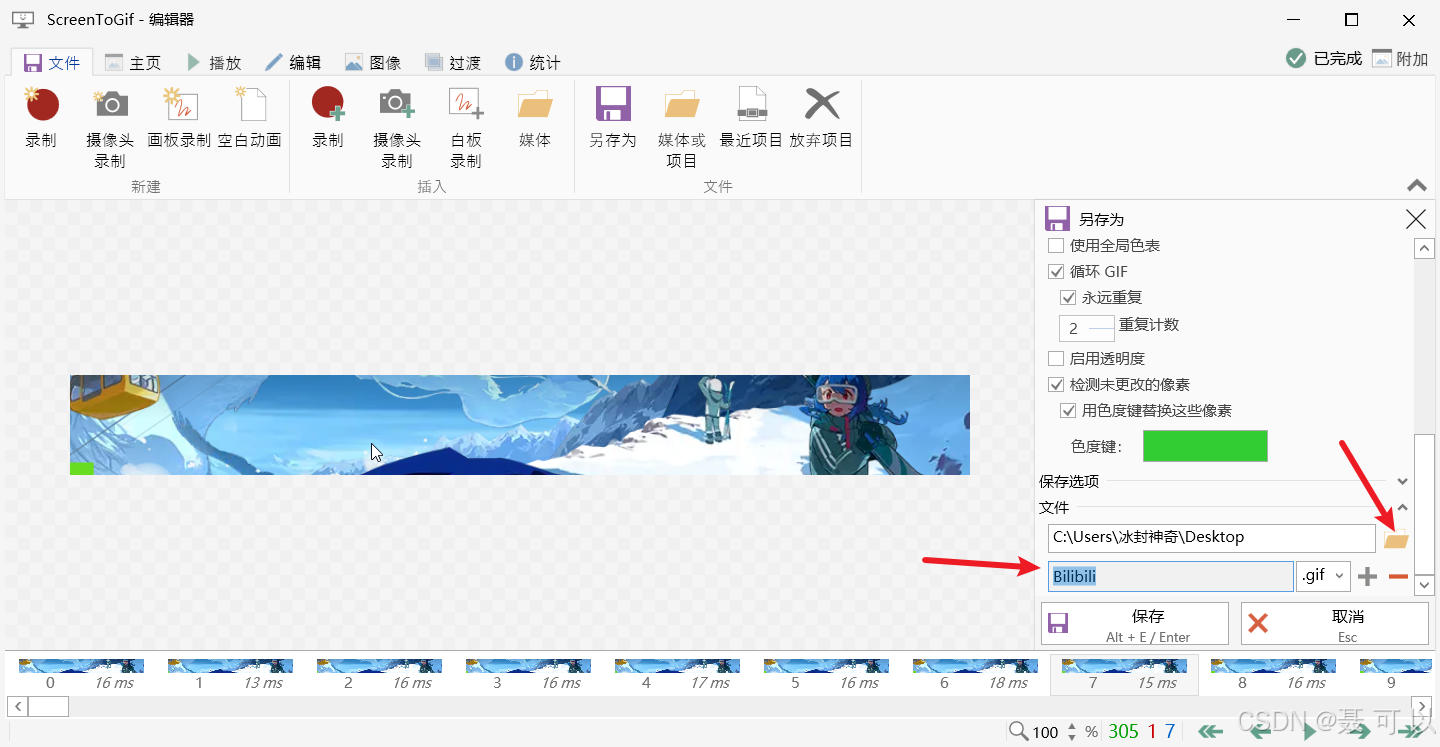This screenshot has width=1440, height=747.
Task: Switch to the 过渡 ribbon tab
Action: 453,62
